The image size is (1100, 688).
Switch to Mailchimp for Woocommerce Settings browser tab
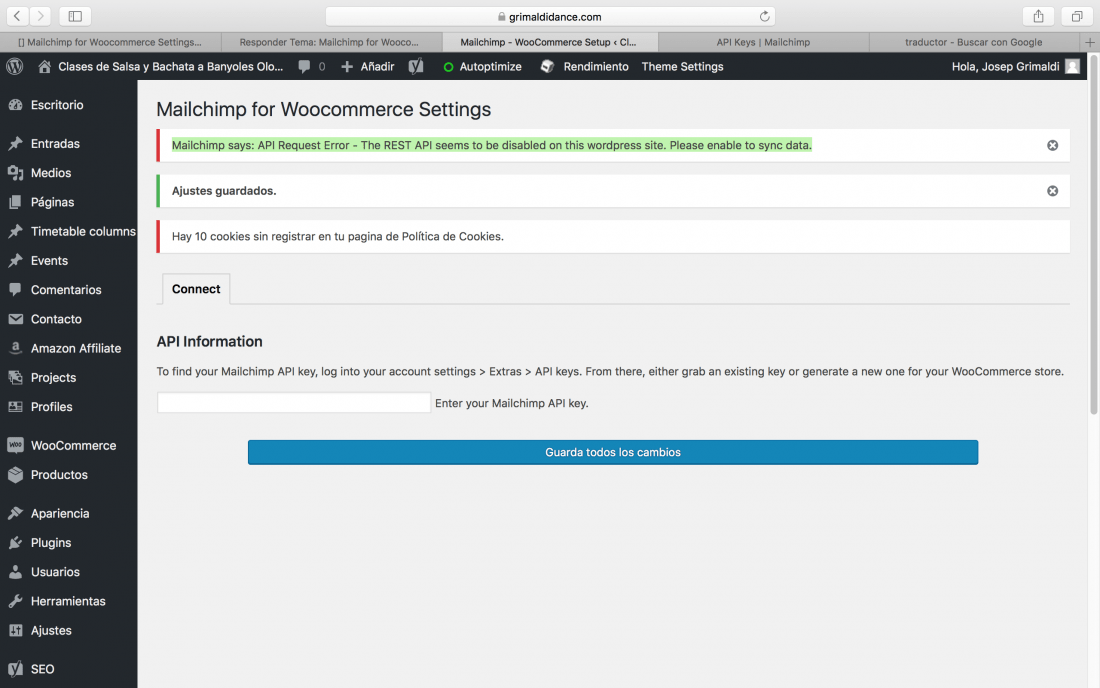(110, 42)
